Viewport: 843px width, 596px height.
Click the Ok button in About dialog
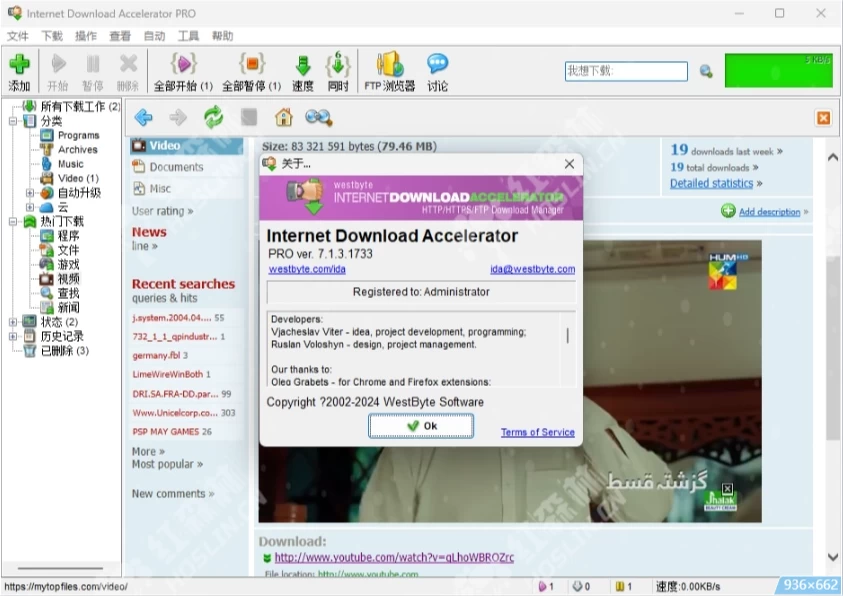(421, 426)
